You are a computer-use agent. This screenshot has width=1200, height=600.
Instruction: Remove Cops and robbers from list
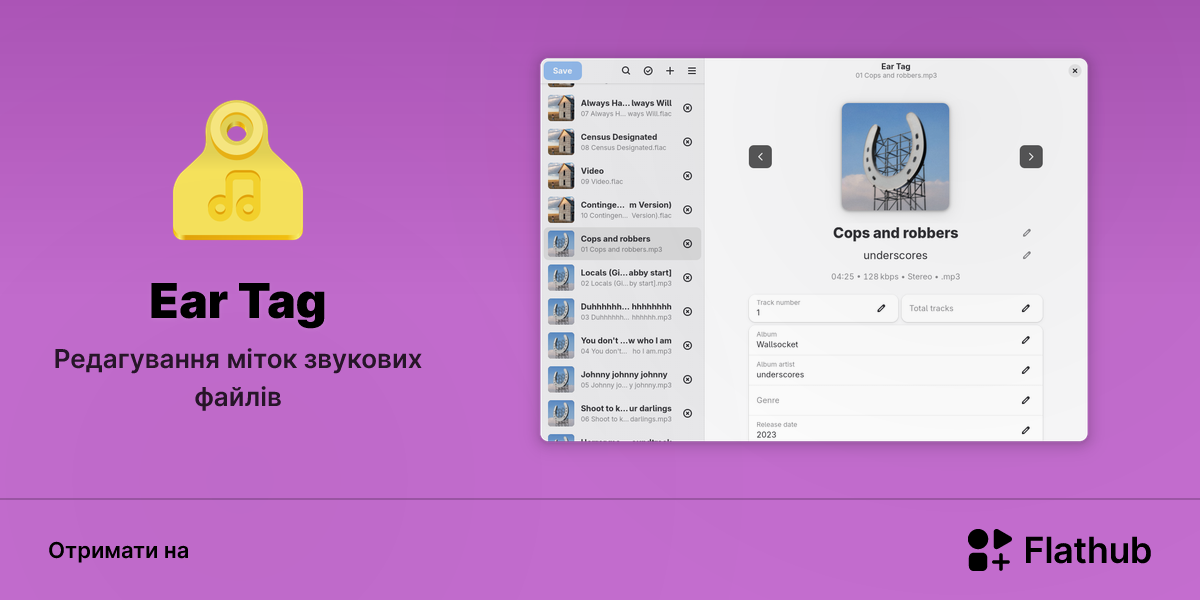click(687, 244)
